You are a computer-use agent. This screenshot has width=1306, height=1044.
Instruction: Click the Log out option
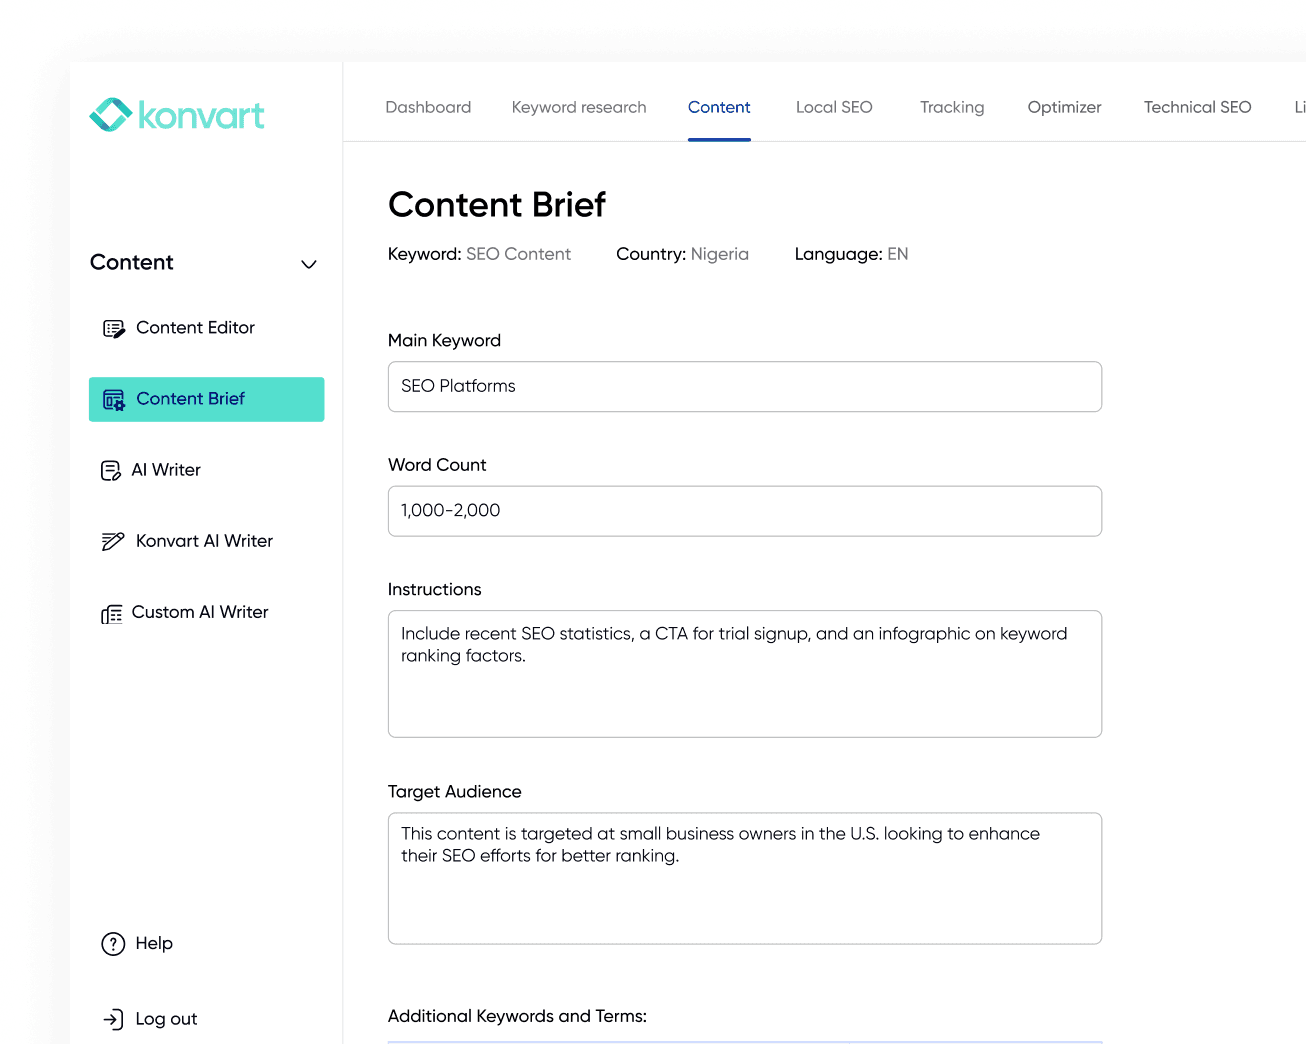(165, 1018)
